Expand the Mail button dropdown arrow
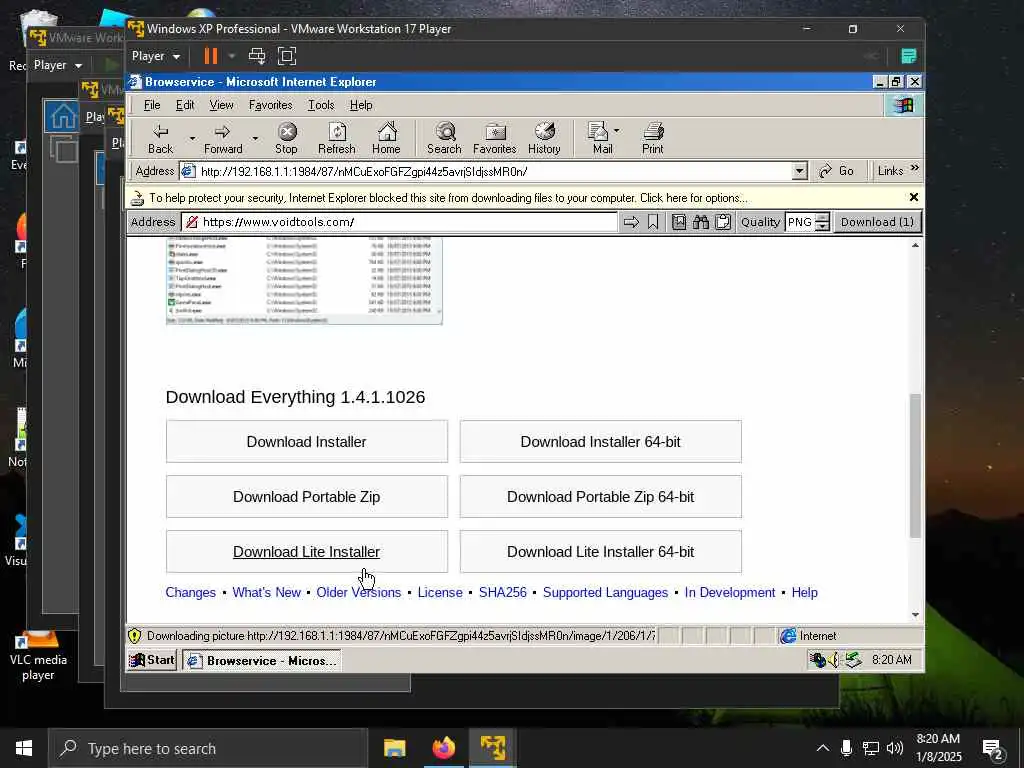Viewport: 1024px width, 768px height. tap(616, 131)
